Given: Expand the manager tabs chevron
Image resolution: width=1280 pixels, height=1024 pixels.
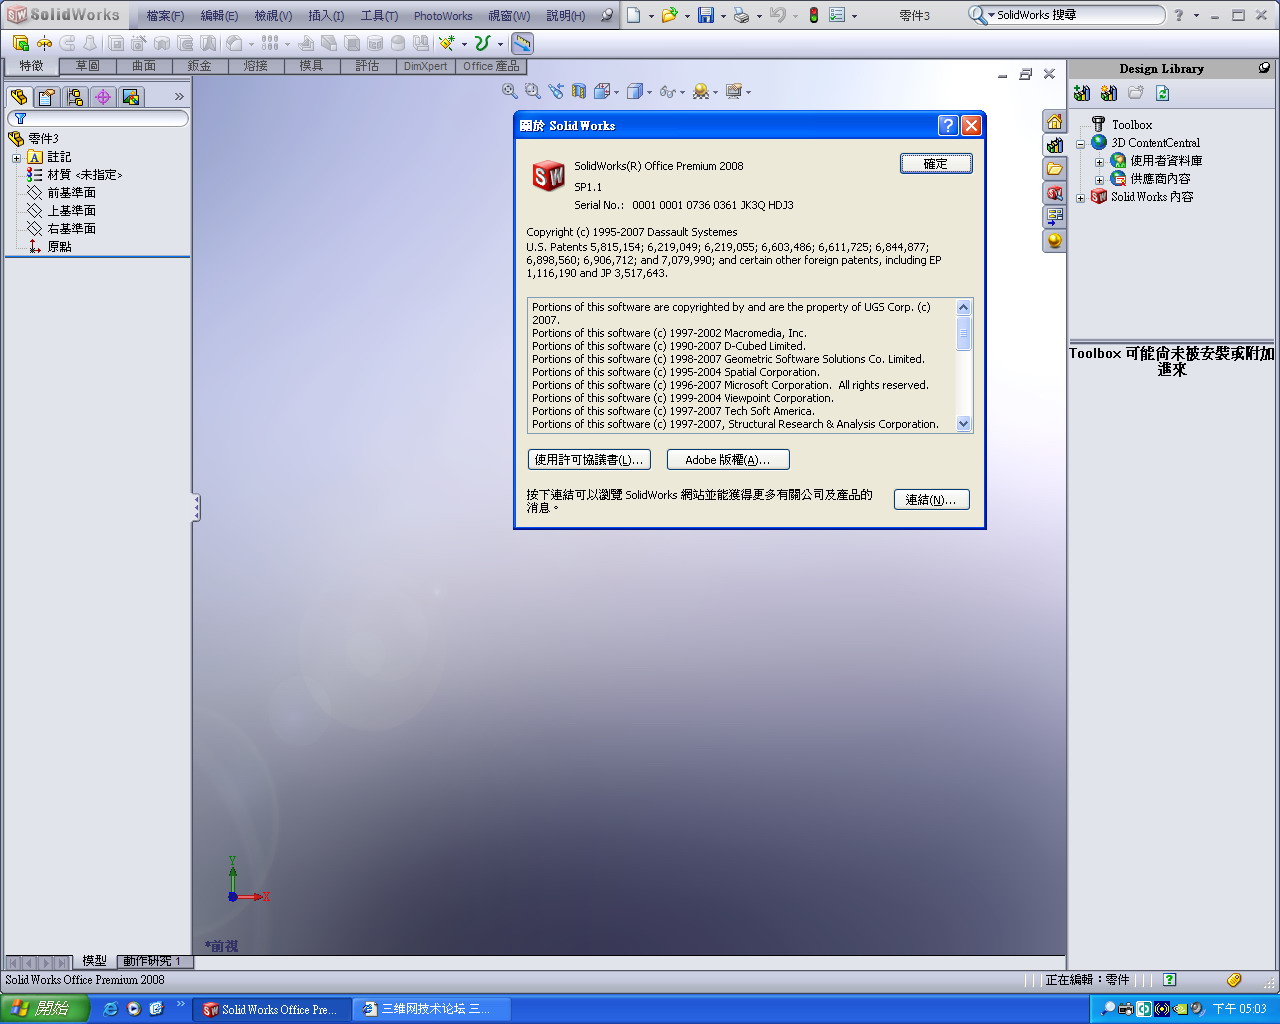Looking at the screenshot, I should (x=179, y=96).
